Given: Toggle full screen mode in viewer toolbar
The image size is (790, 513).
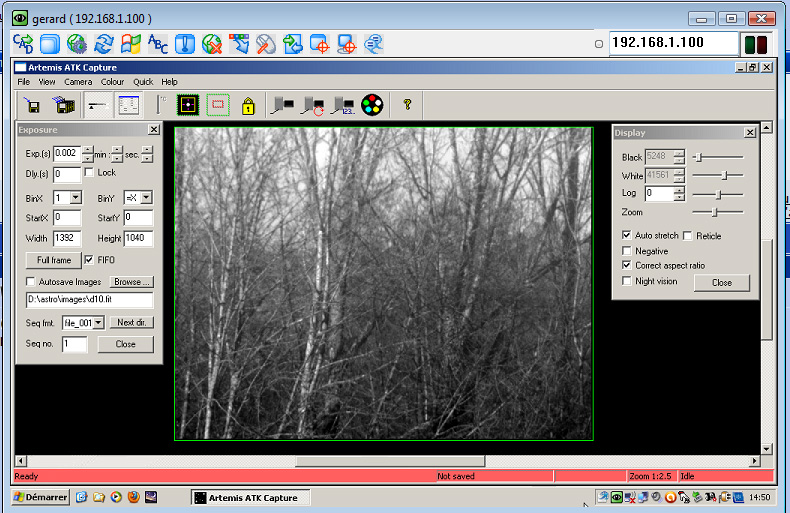Looking at the screenshot, I should pyautogui.click(x=50, y=44).
